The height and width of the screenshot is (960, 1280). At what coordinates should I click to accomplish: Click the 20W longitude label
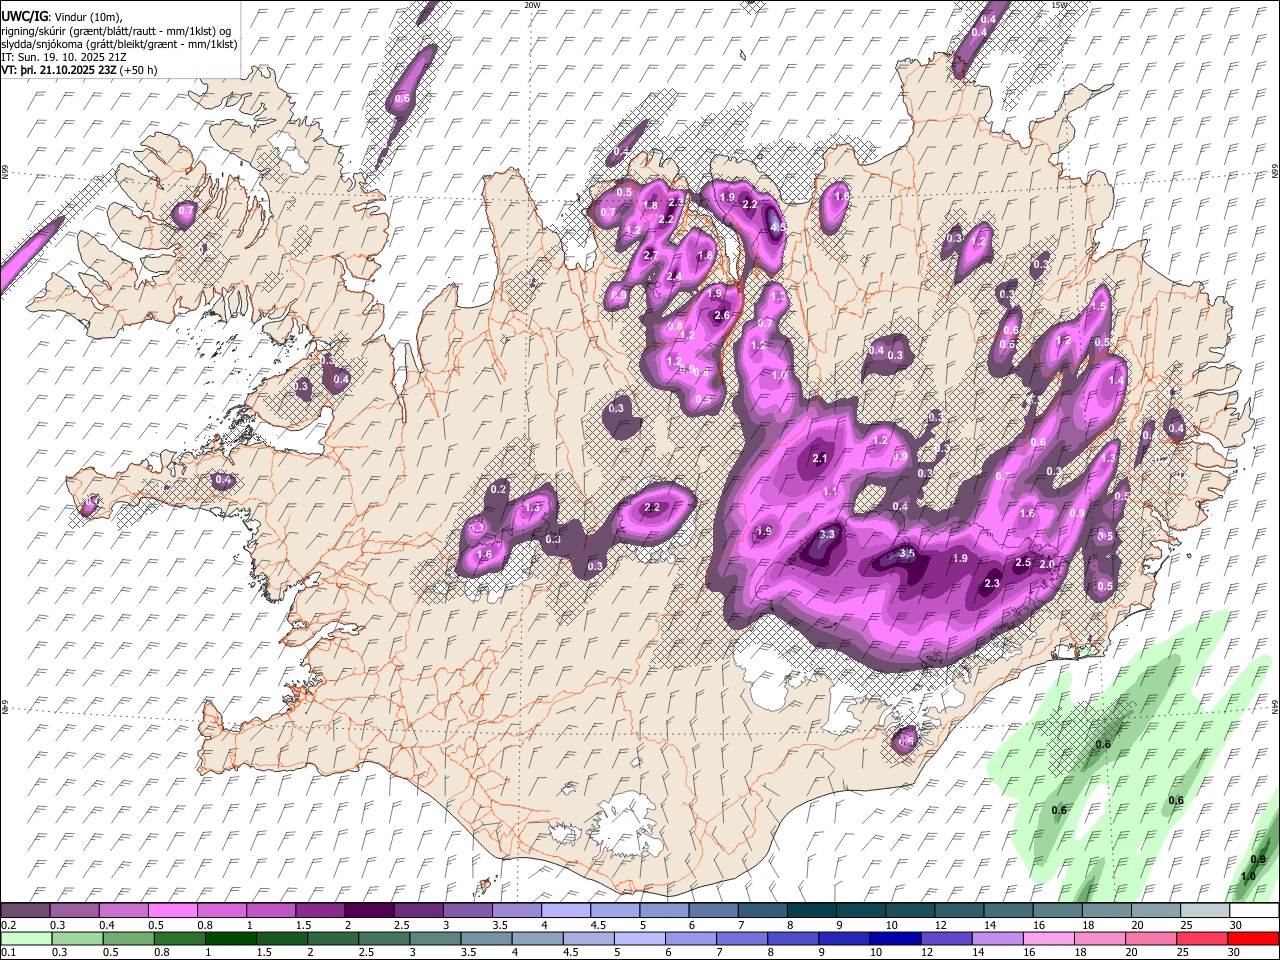(533, 5)
